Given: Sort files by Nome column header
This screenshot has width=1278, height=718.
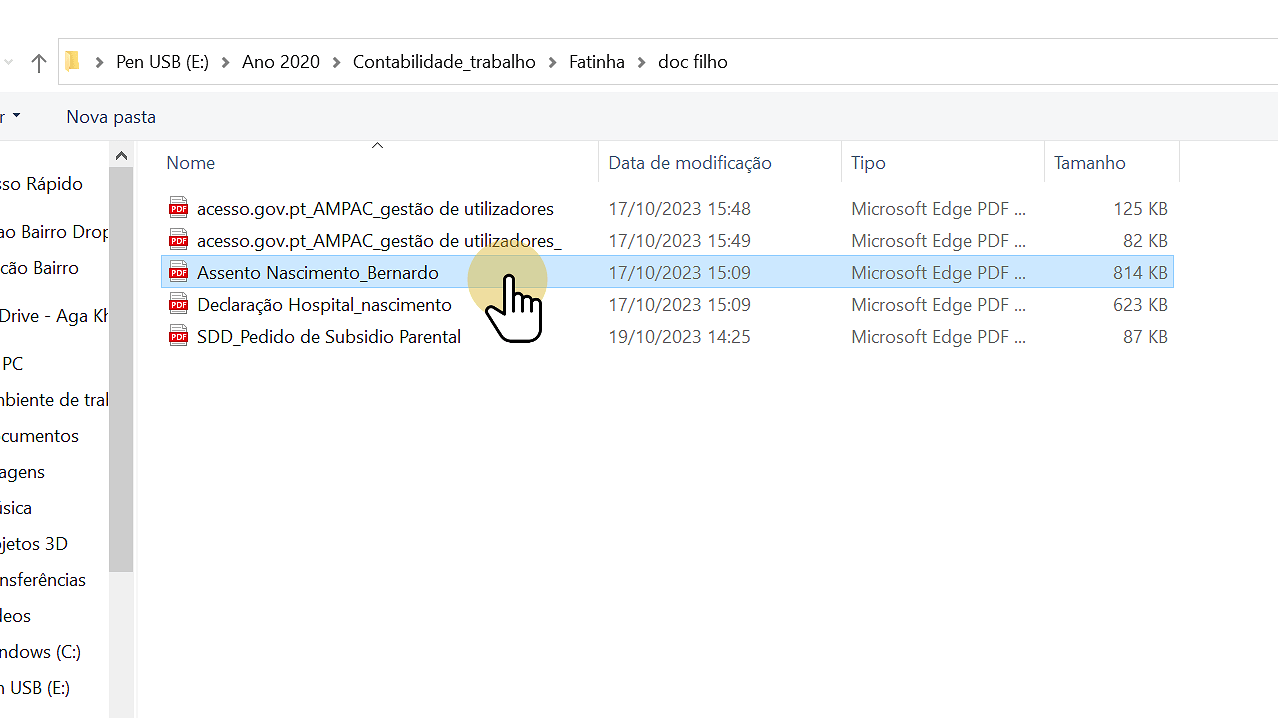Looking at the screenshot, I should [191, 163].
